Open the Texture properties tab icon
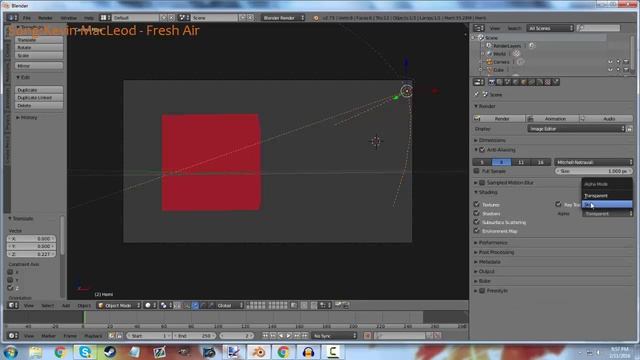This screenshot has height=360, width=640. point(548,82)
